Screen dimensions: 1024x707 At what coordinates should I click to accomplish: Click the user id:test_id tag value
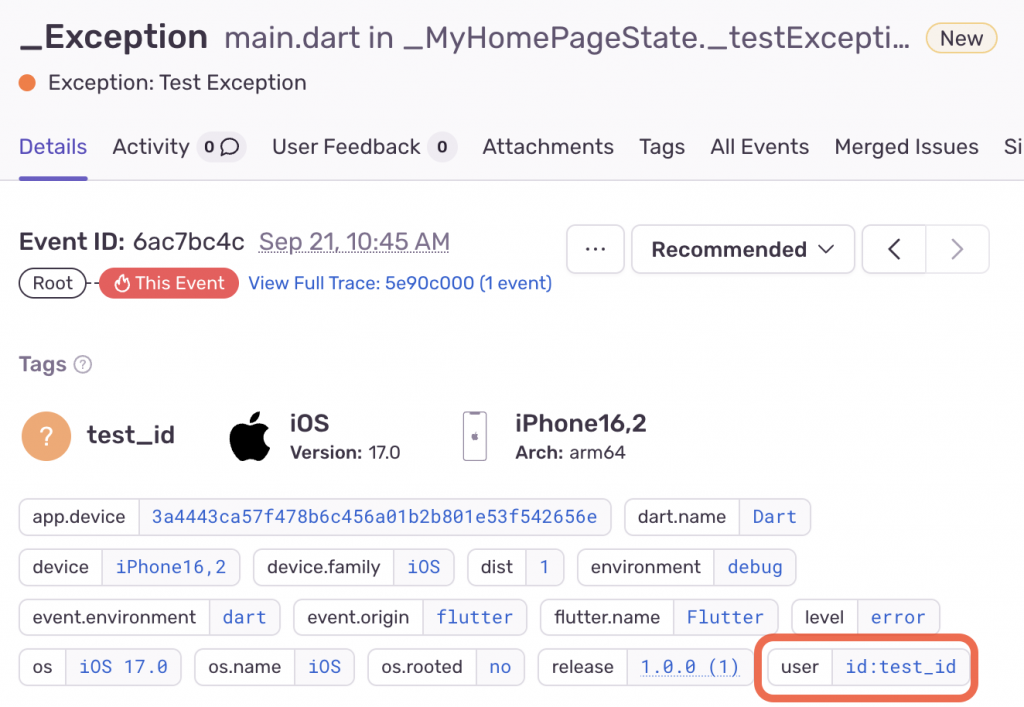click(901, 667)
